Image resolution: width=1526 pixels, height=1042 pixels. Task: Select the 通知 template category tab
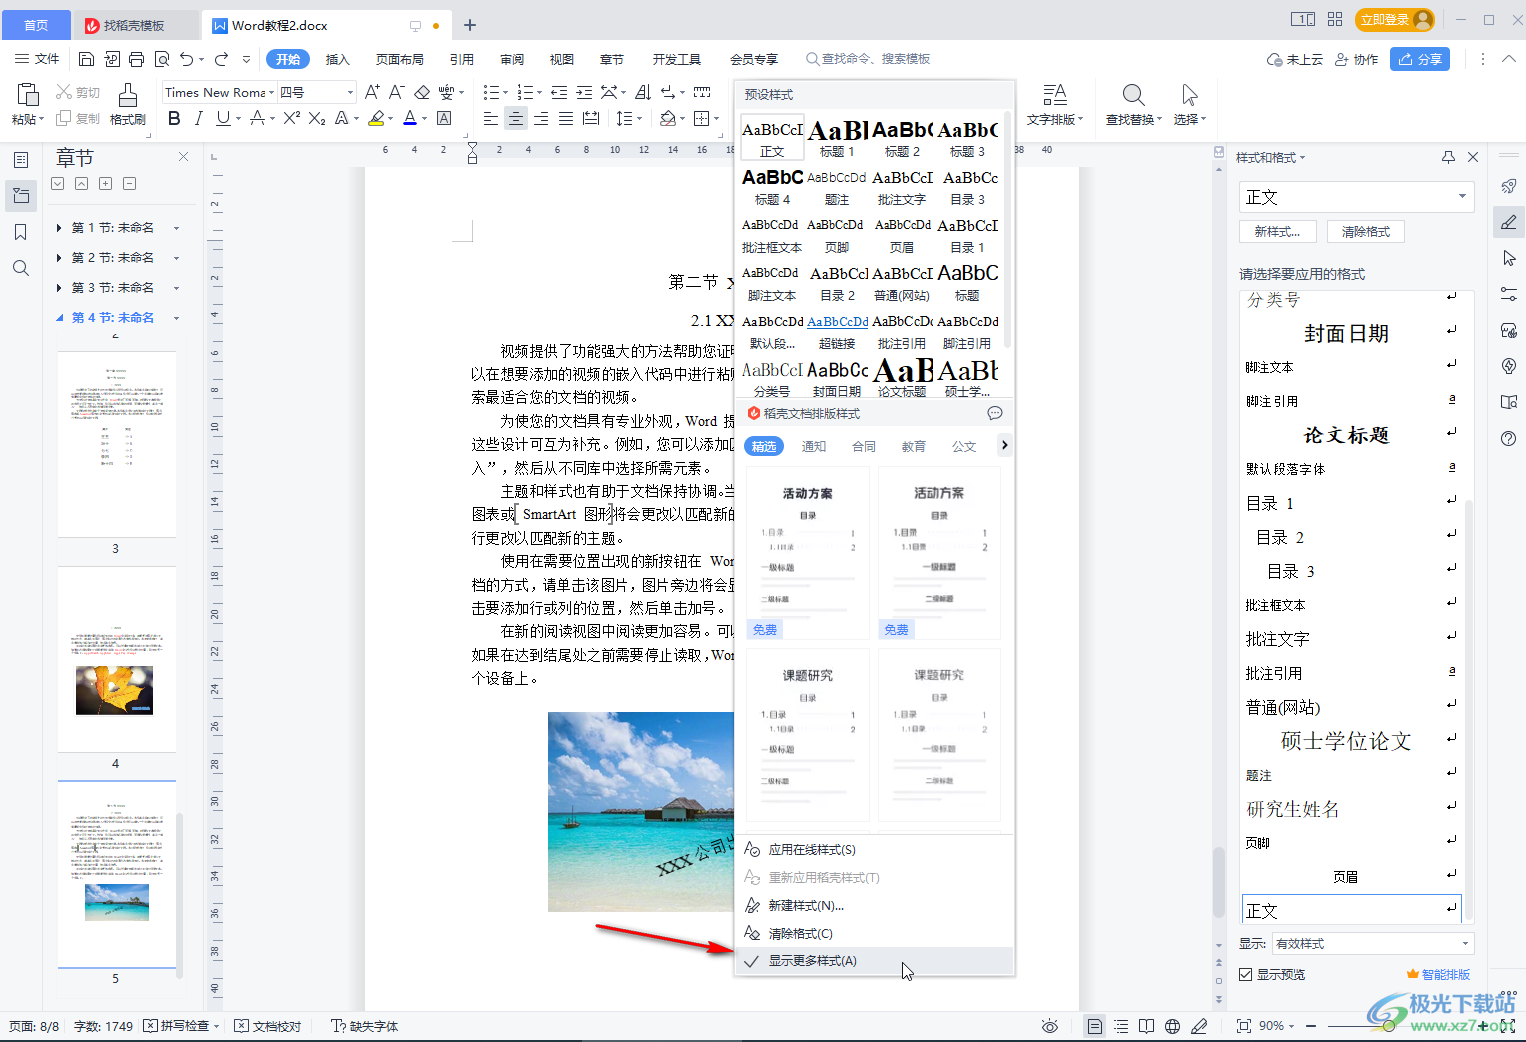(x=814, y=446)
